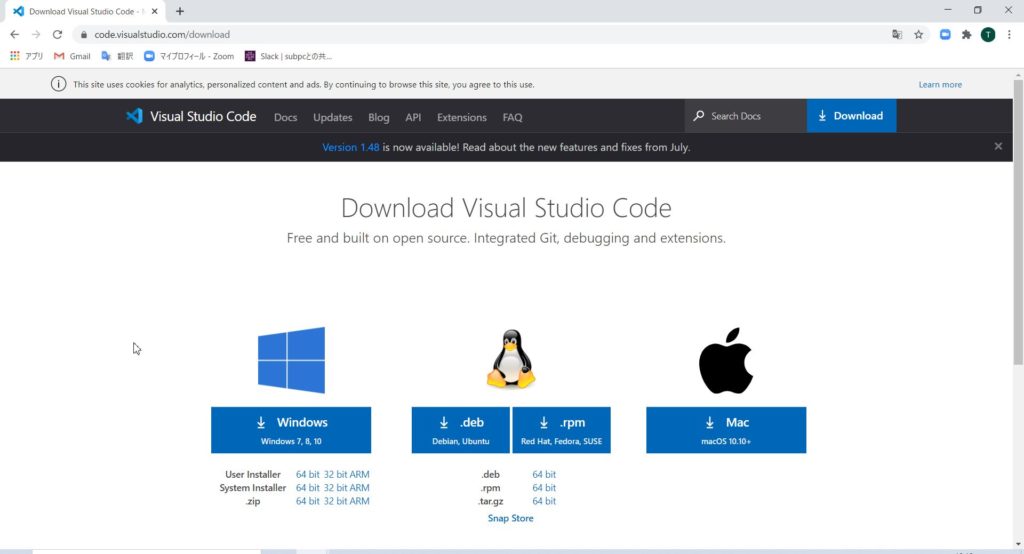Open the Updates menu item
Viewport: 1024px width, 554px height.
[x=332, y=118]
